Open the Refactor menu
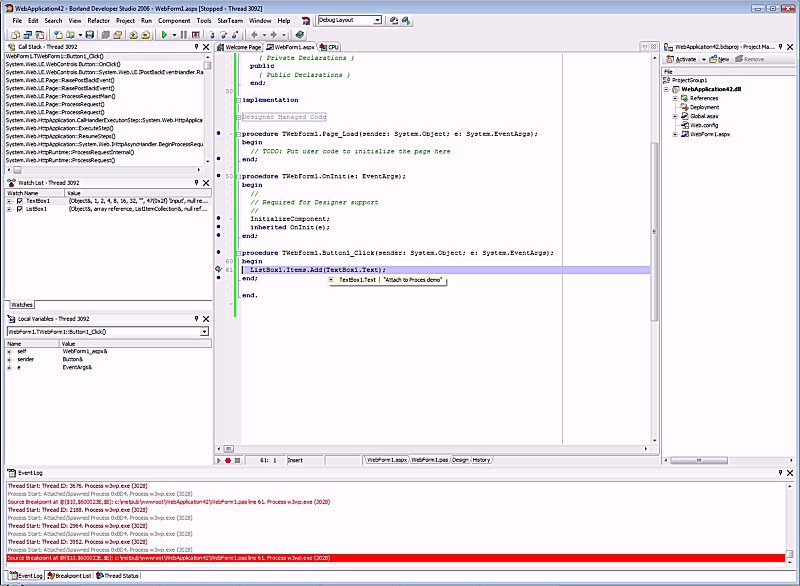 [98, 20]
